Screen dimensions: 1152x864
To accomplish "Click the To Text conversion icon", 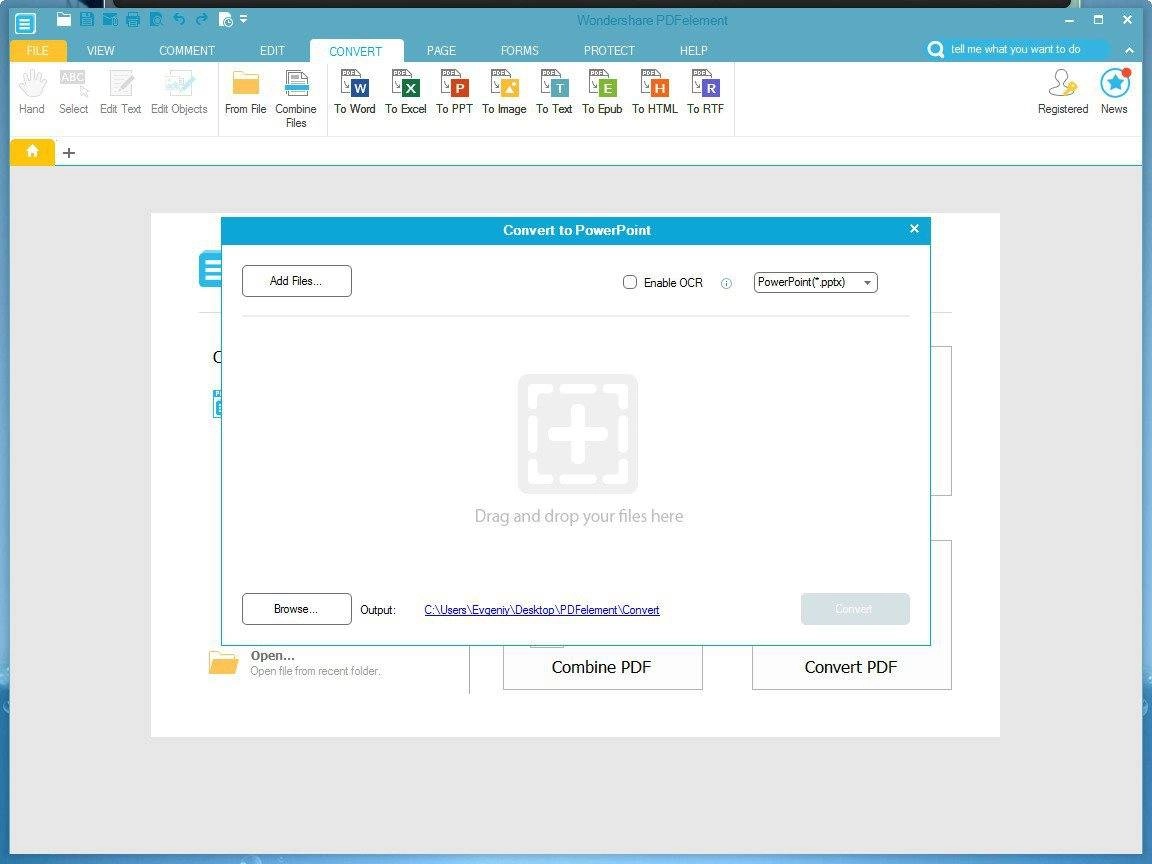I will (554, 92).
